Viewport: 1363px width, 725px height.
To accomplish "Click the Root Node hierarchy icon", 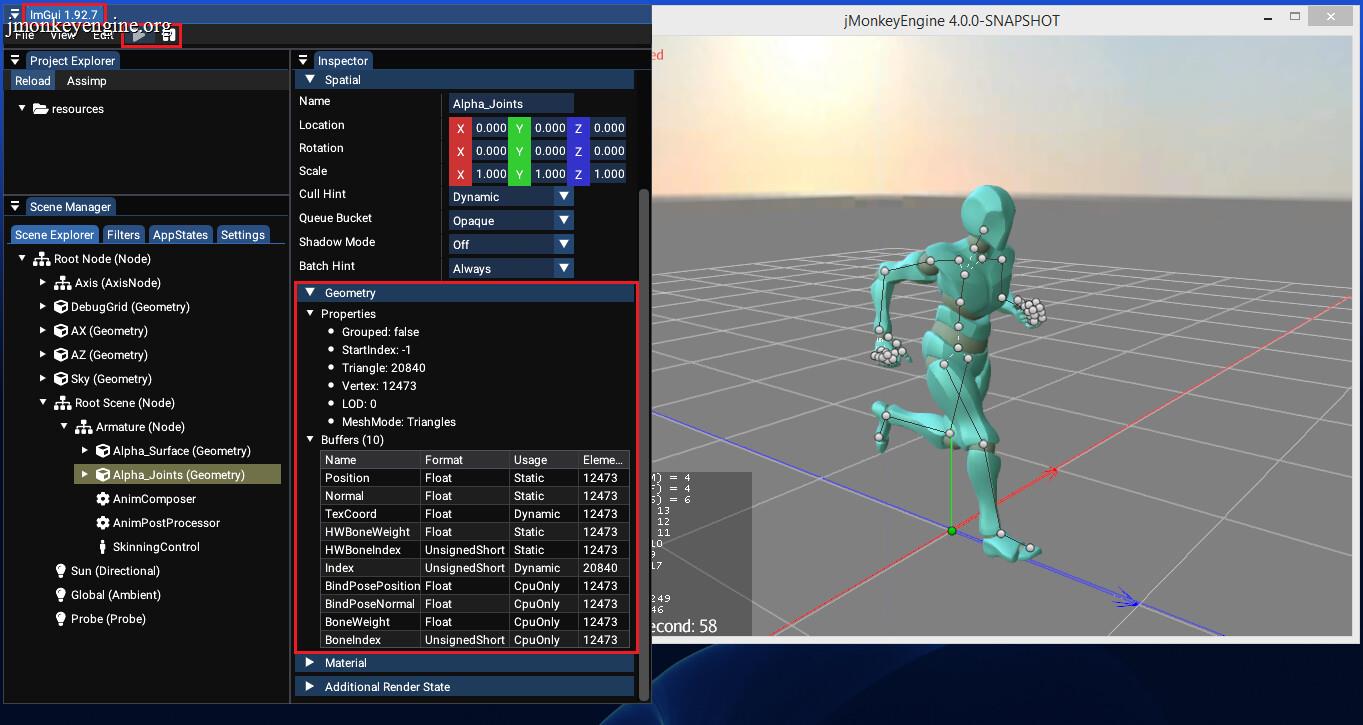I will tap(42, 259).
